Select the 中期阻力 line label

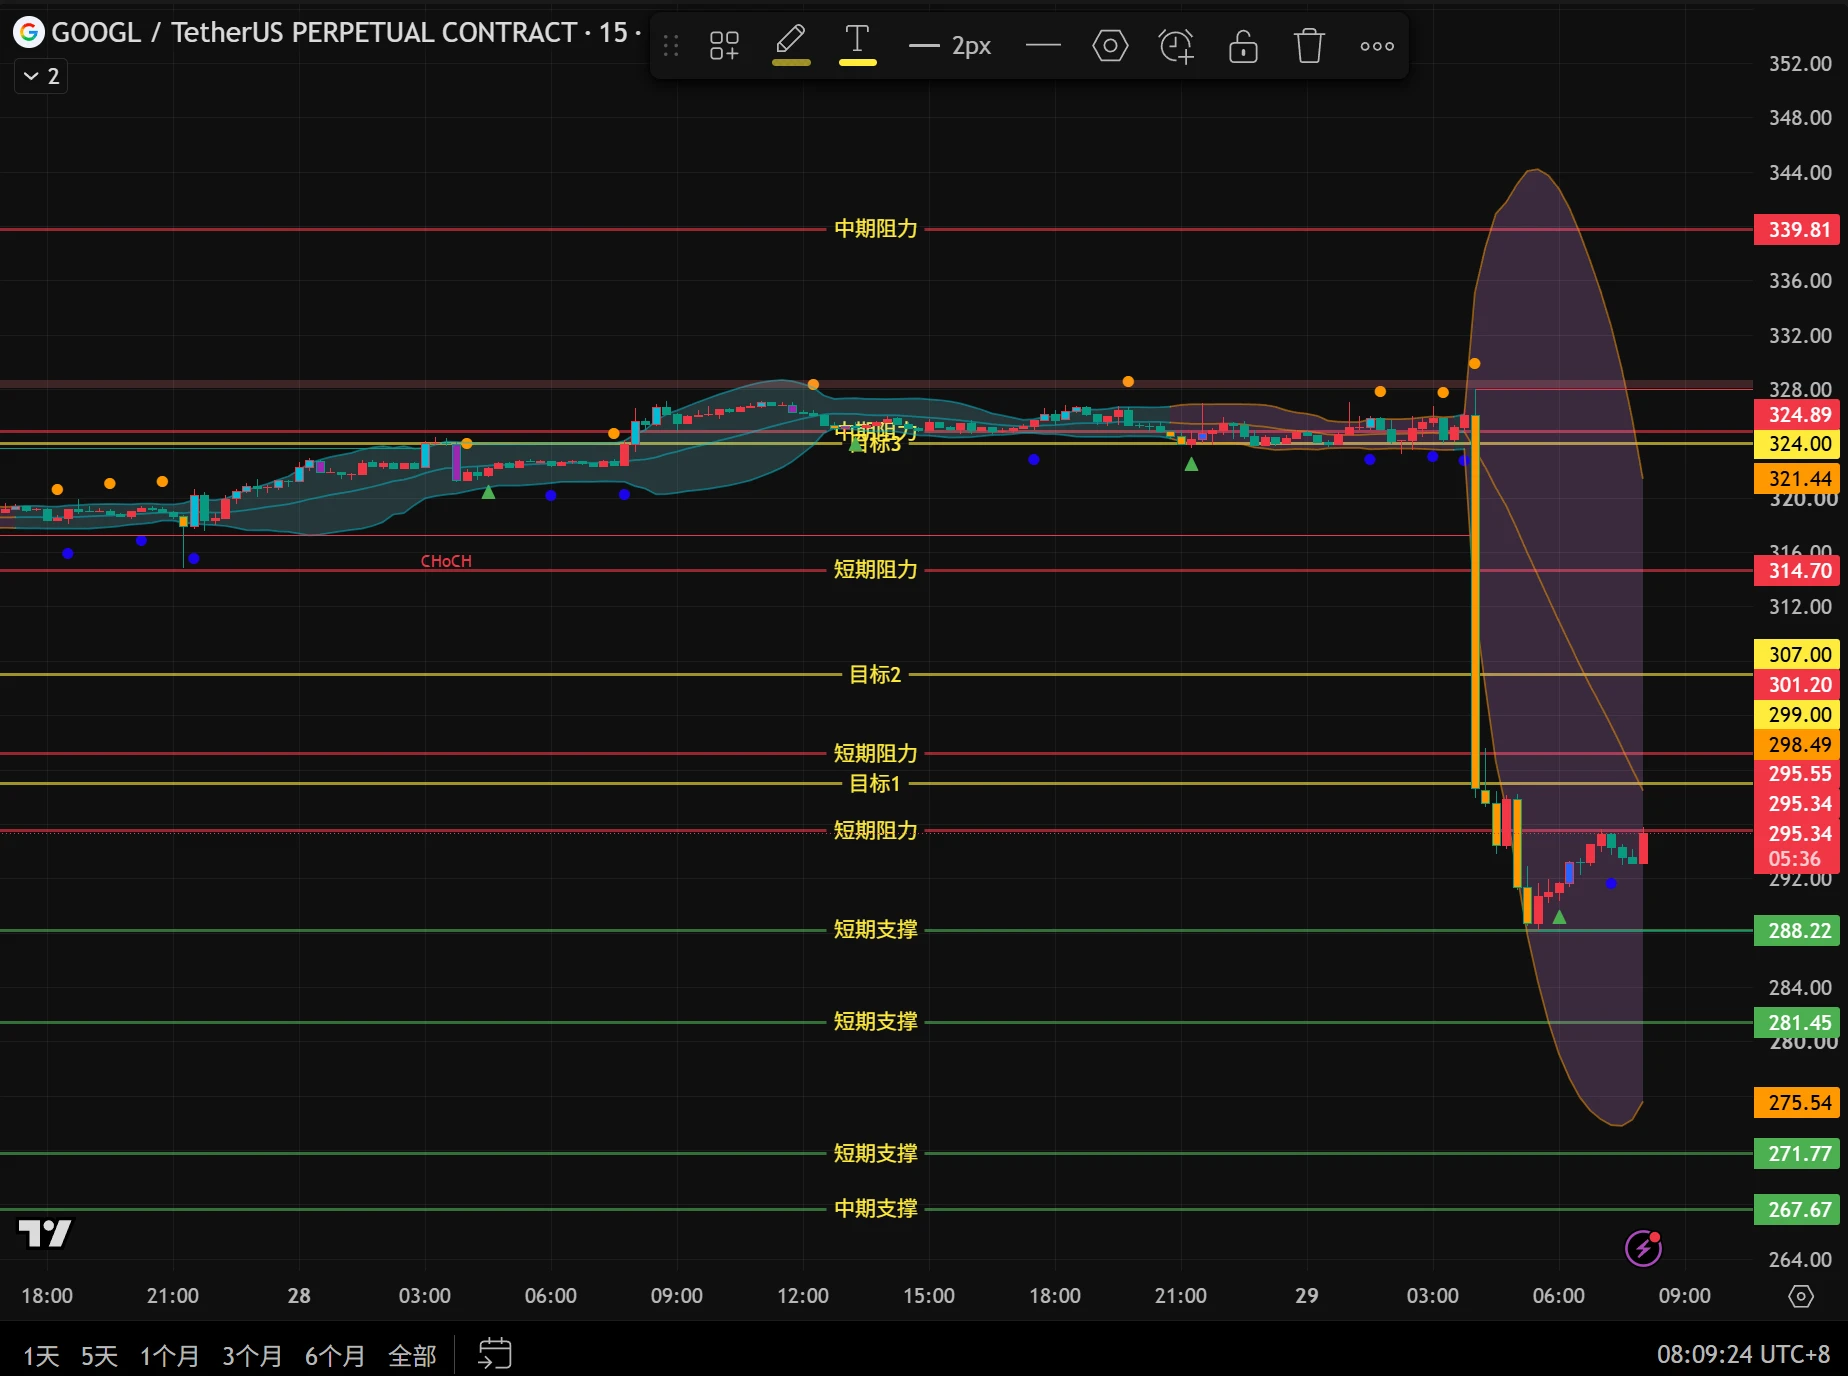coord(875,229)
